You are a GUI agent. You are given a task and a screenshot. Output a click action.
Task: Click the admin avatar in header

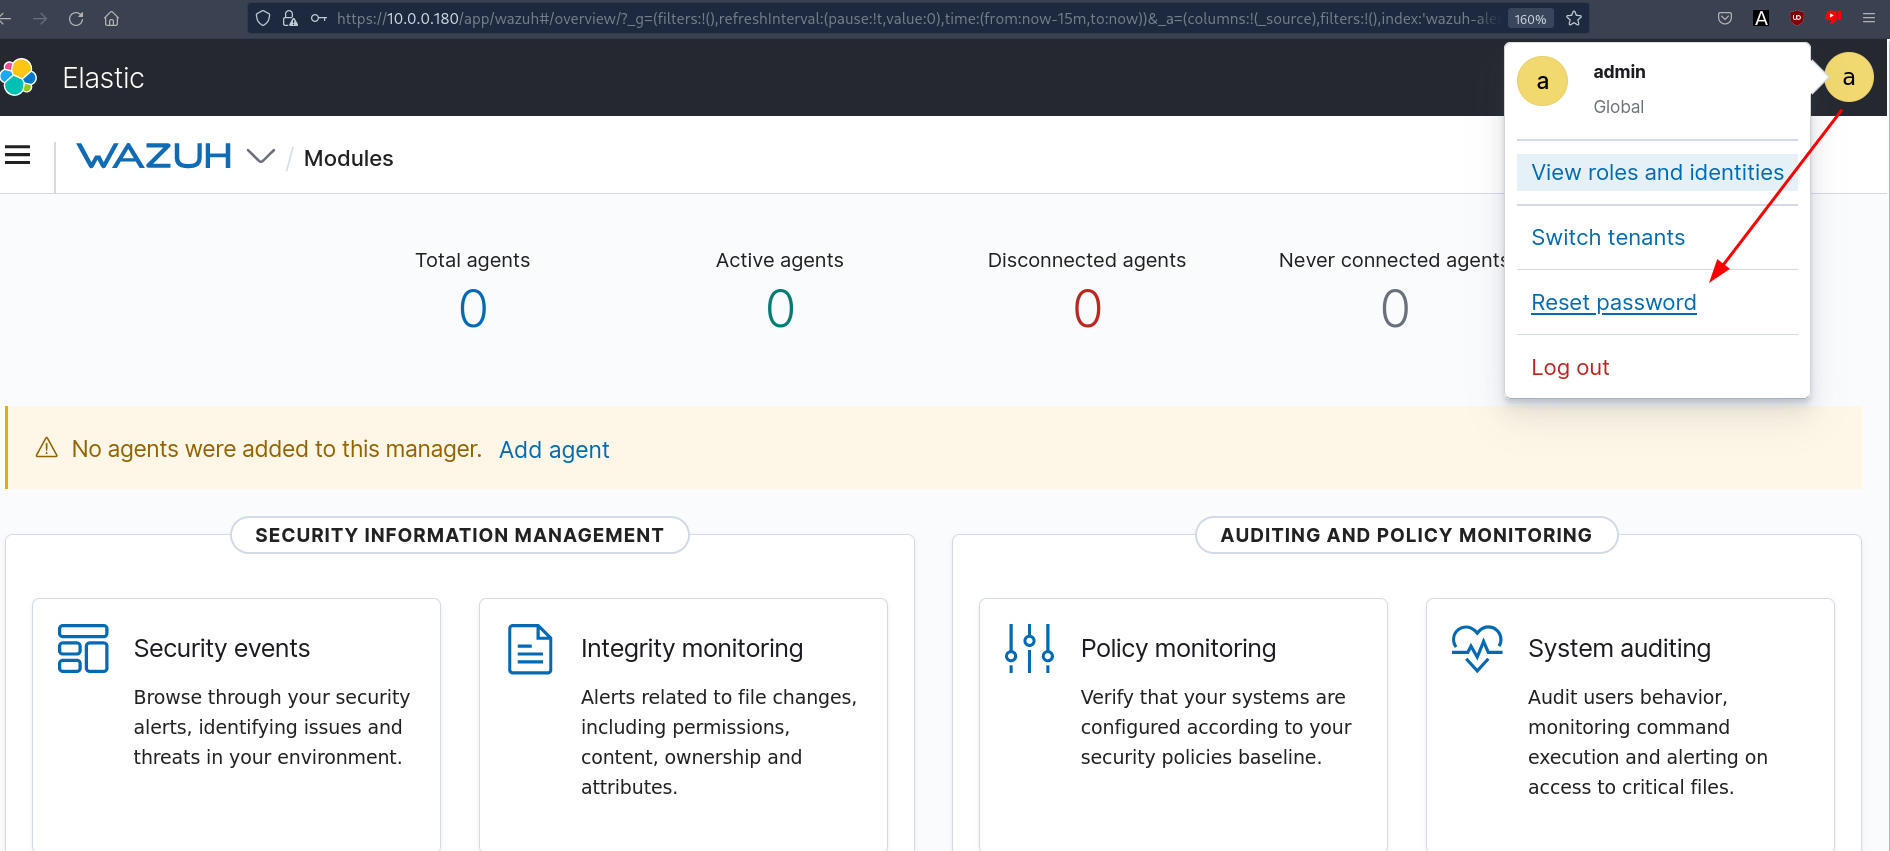pos(1848,78)
